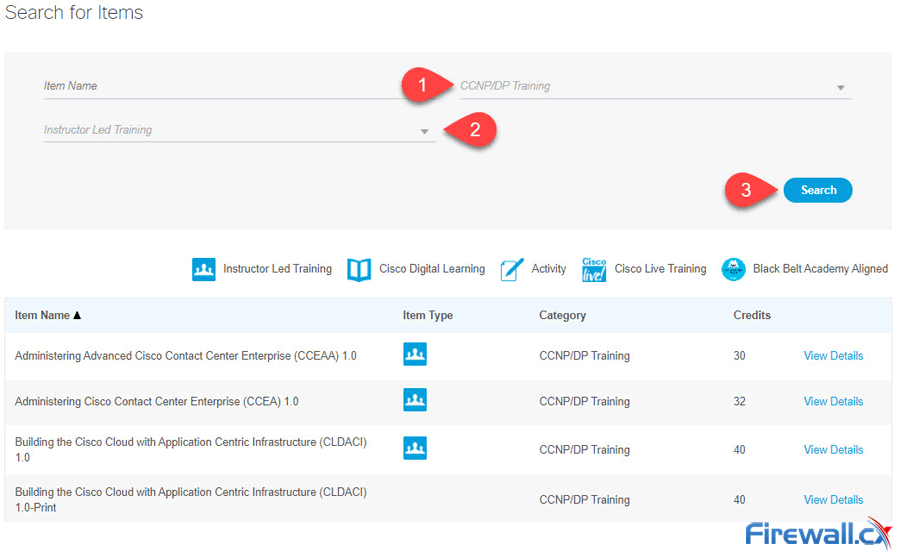Click the Instructor Led Training legend icon

click(204, 269)
